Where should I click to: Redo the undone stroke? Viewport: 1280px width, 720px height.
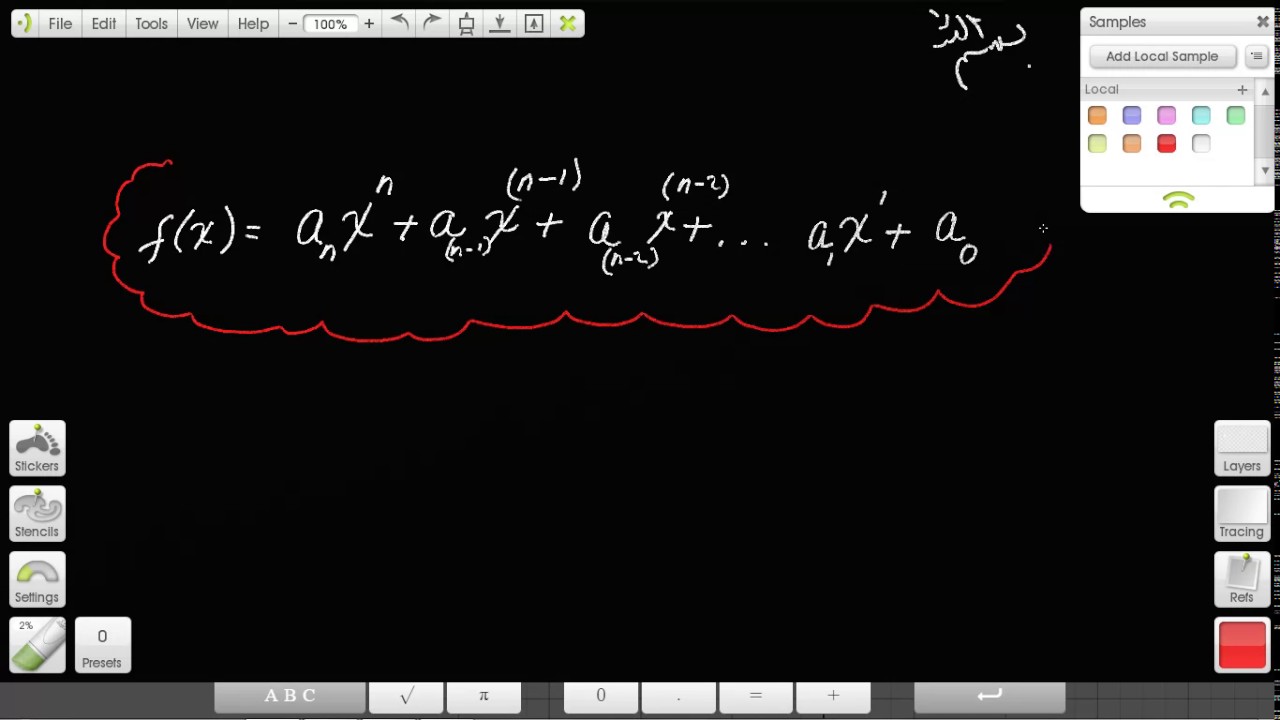[x=432, y=23]
